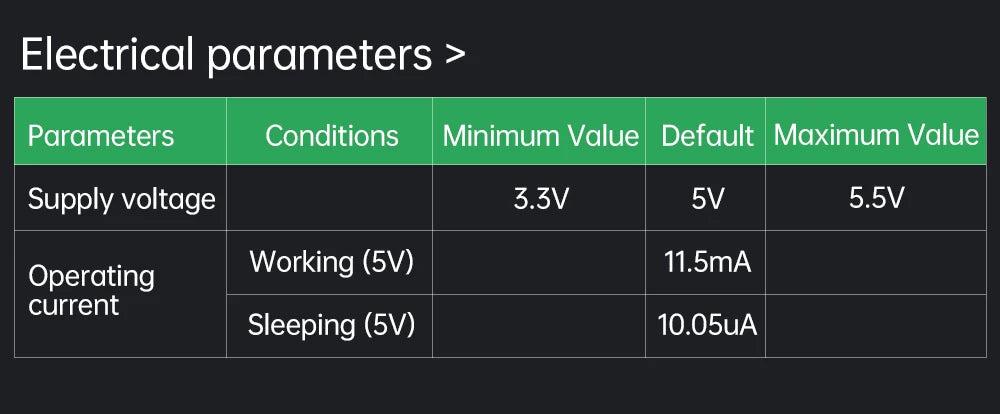Select the 5.5V maximum voltage cell
1000x414 pixels.
[x=876, y=199]
